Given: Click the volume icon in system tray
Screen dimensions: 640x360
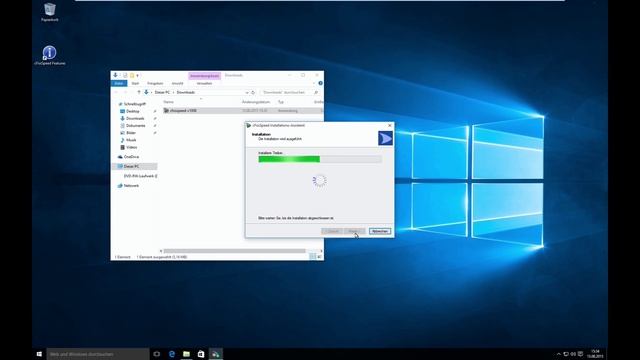Looking at the screenshot, I should (x=573, y=354).
